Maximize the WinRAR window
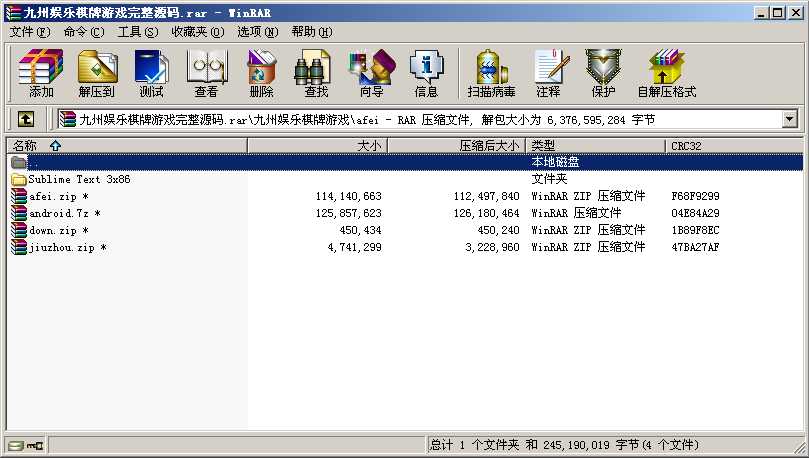Image resolution: width=809 pixels, height=458 pixels. tap(778, 13)
